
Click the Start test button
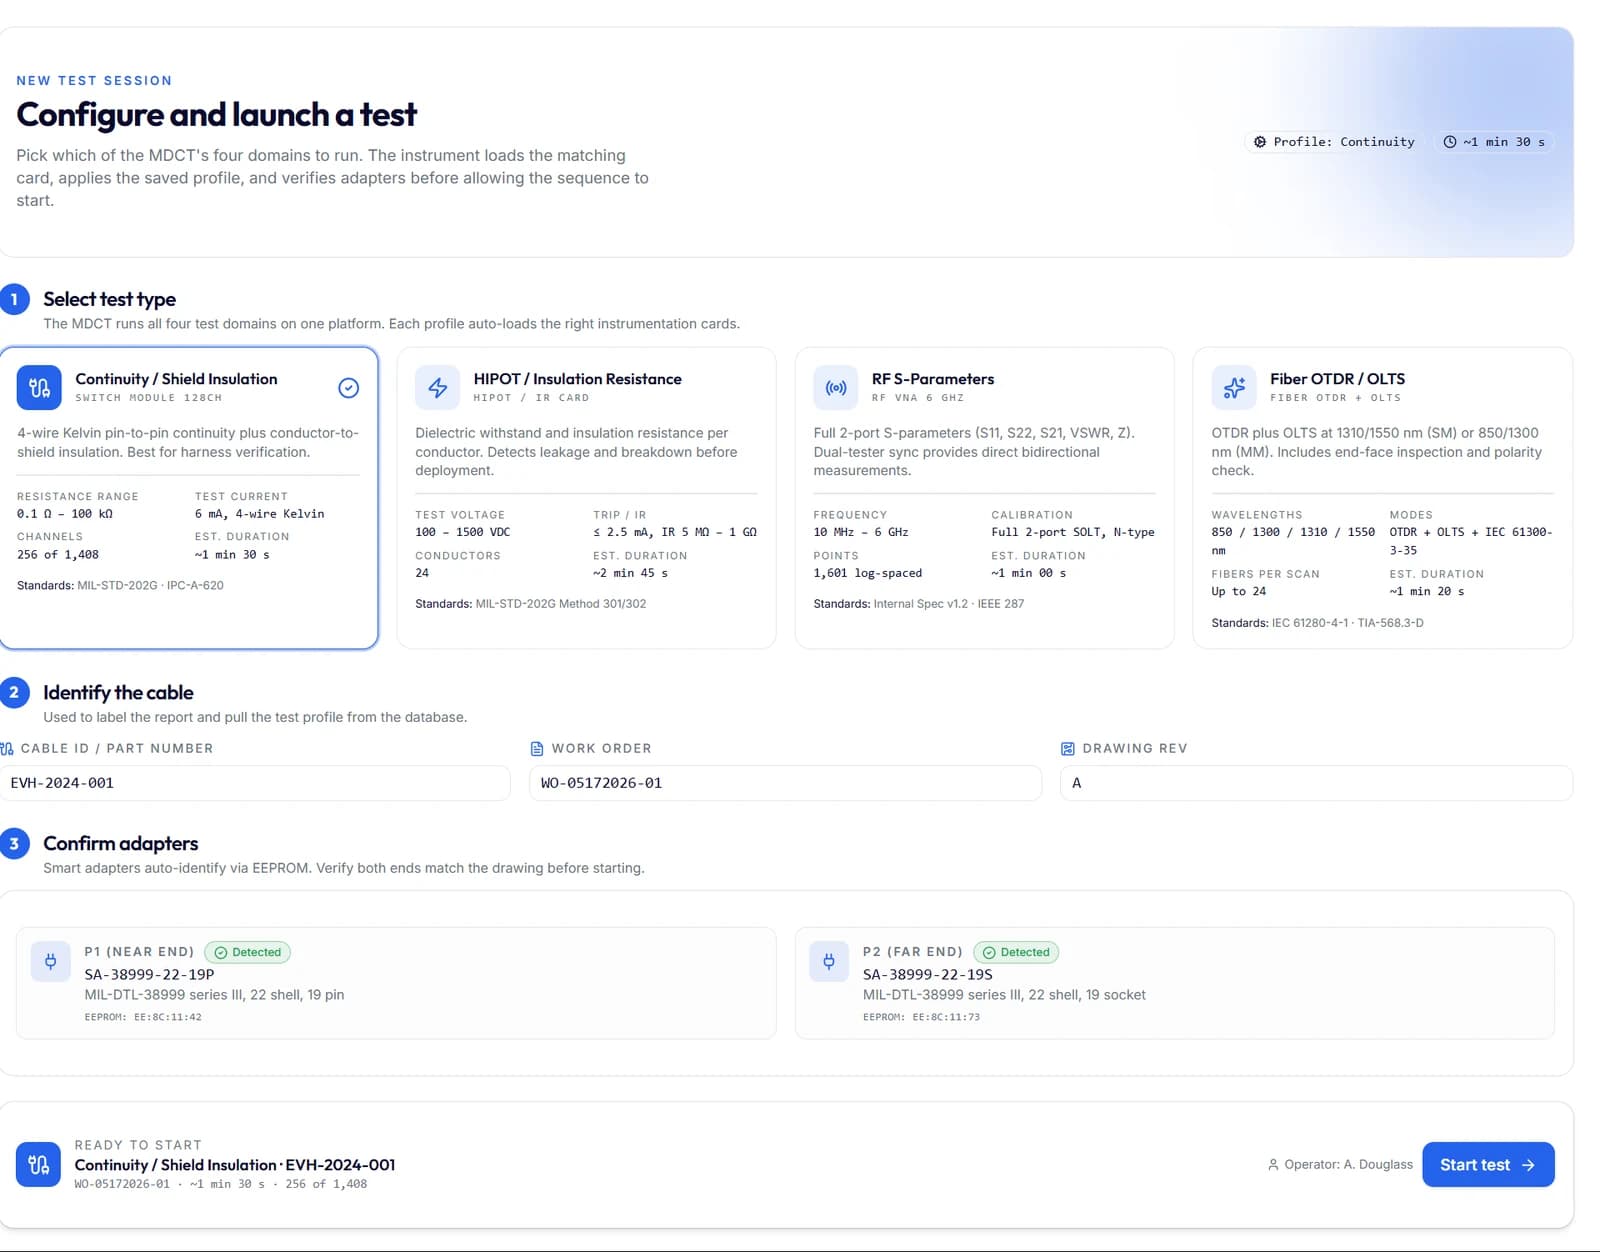1488,1165
